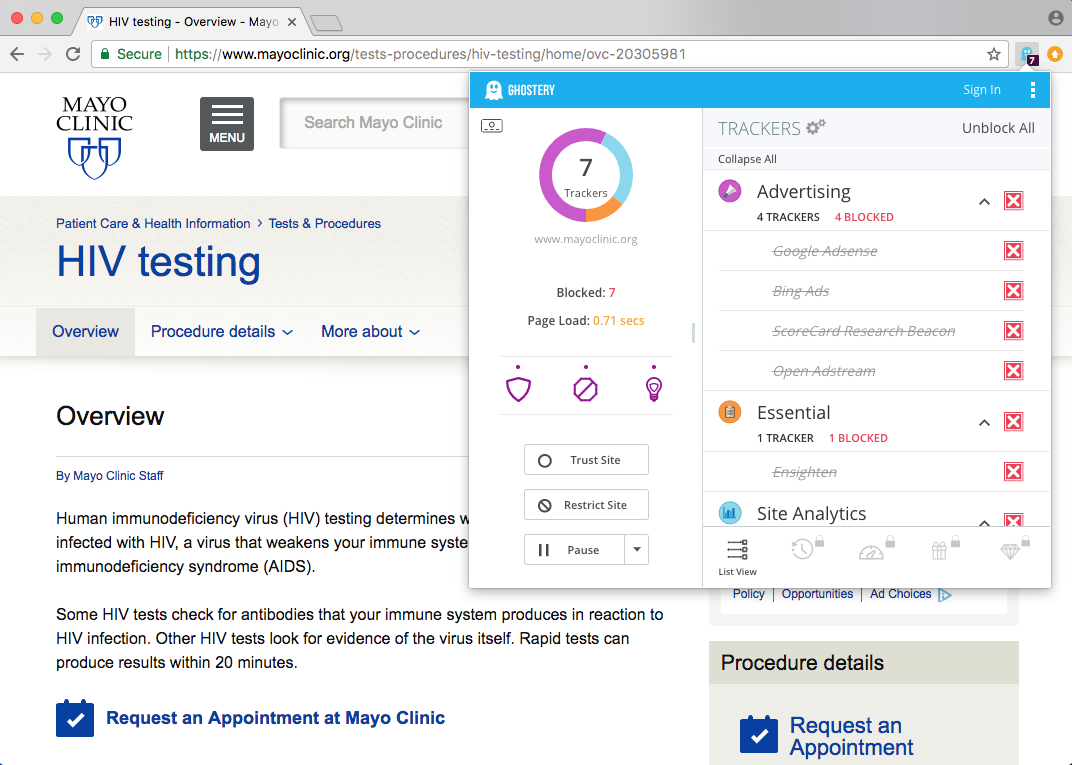Toggle block for Google Adsense tracker

click(x=1013, y=251)
